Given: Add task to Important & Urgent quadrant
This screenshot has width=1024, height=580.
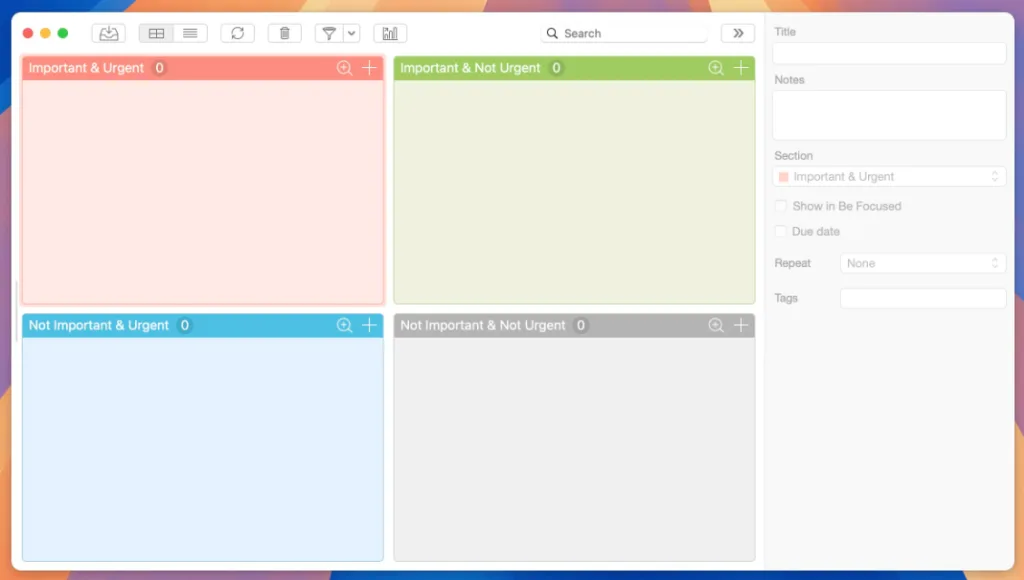Looking at the screenshot, I should point(369,68).
